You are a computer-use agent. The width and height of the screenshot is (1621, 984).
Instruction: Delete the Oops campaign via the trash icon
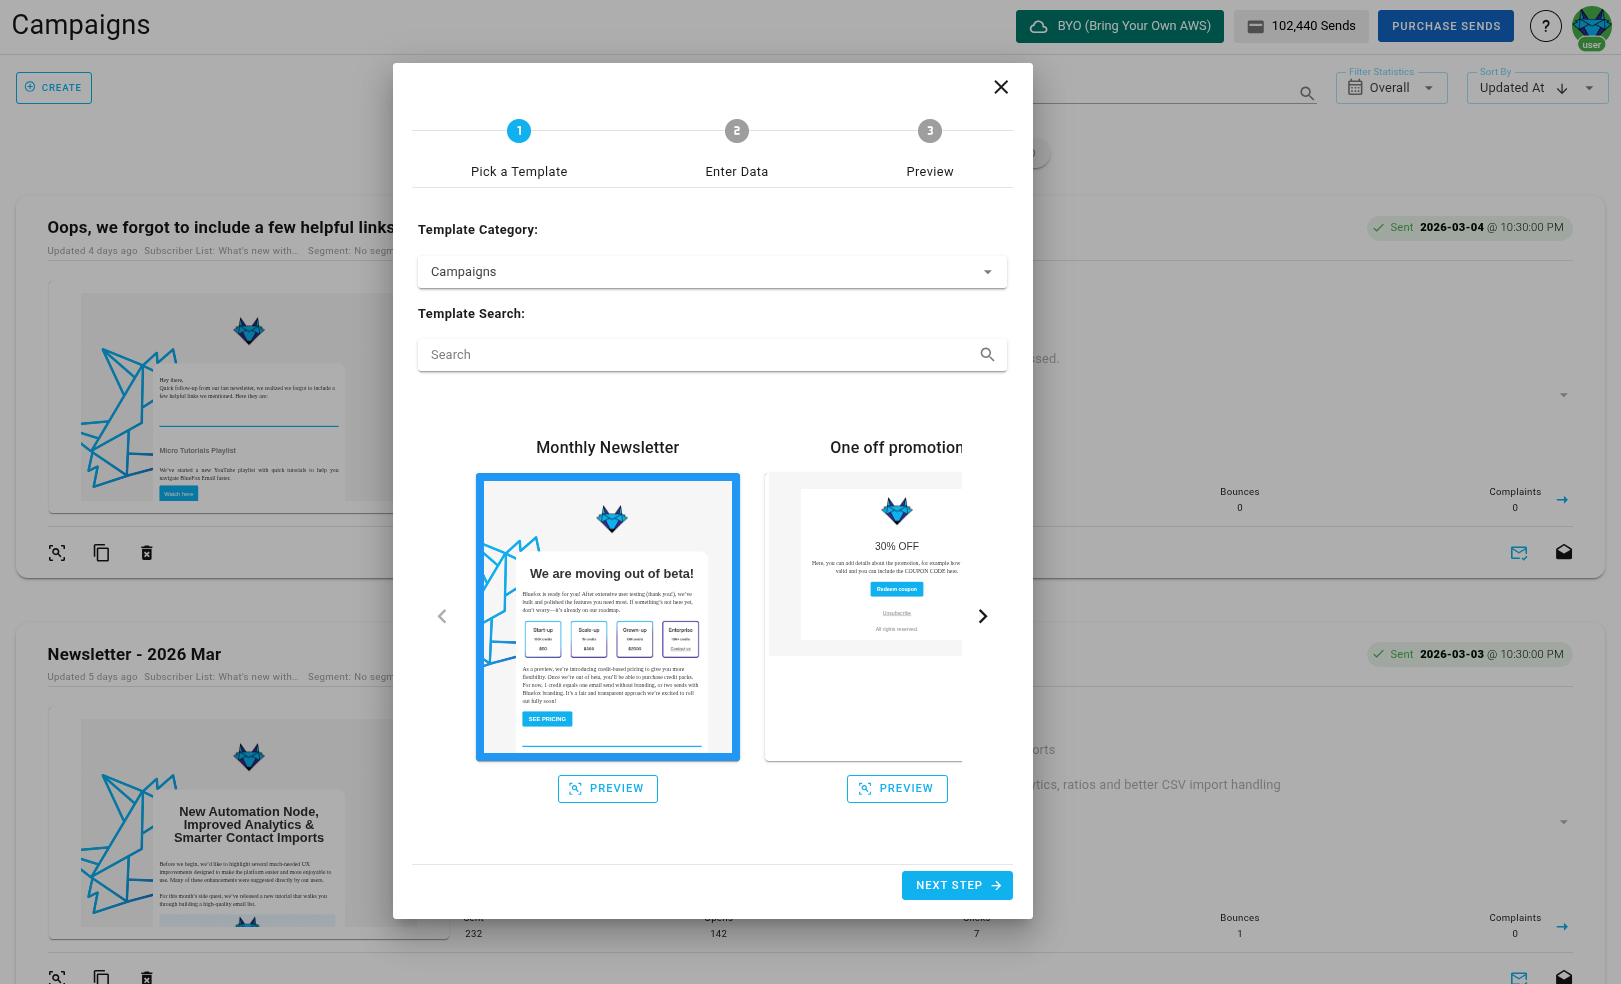point(146,553)
